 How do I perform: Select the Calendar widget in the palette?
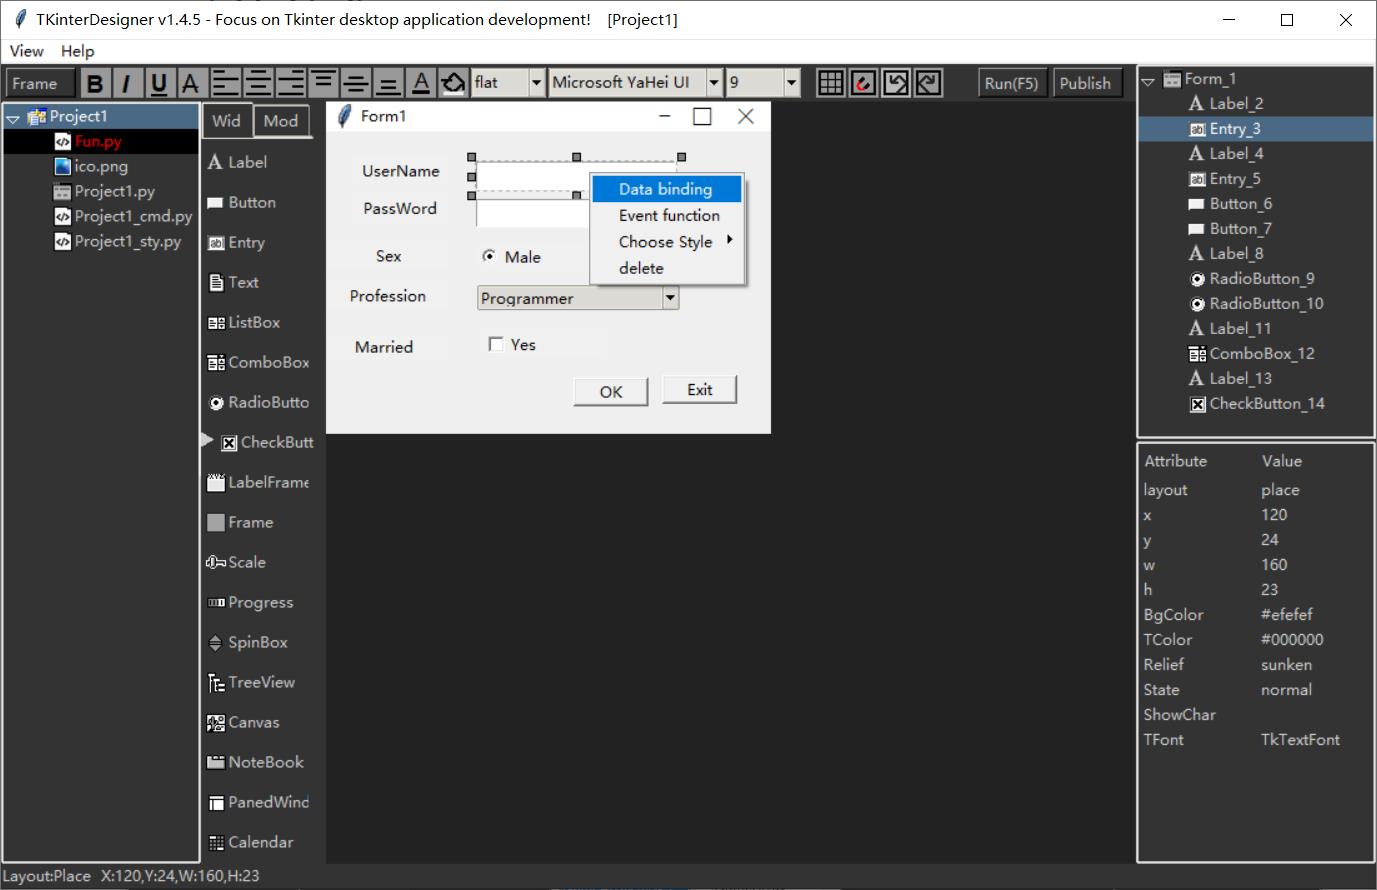(x=250, y=842)
